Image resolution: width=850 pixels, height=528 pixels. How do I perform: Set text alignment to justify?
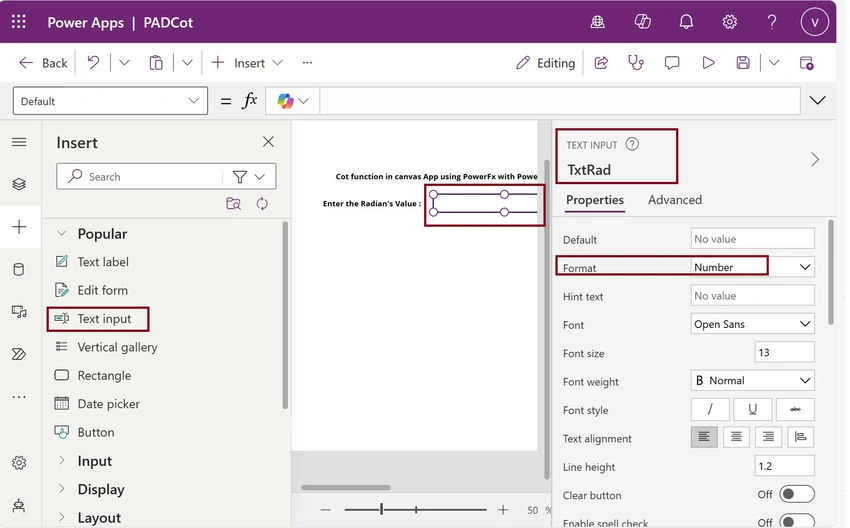(x=801, y=437)
